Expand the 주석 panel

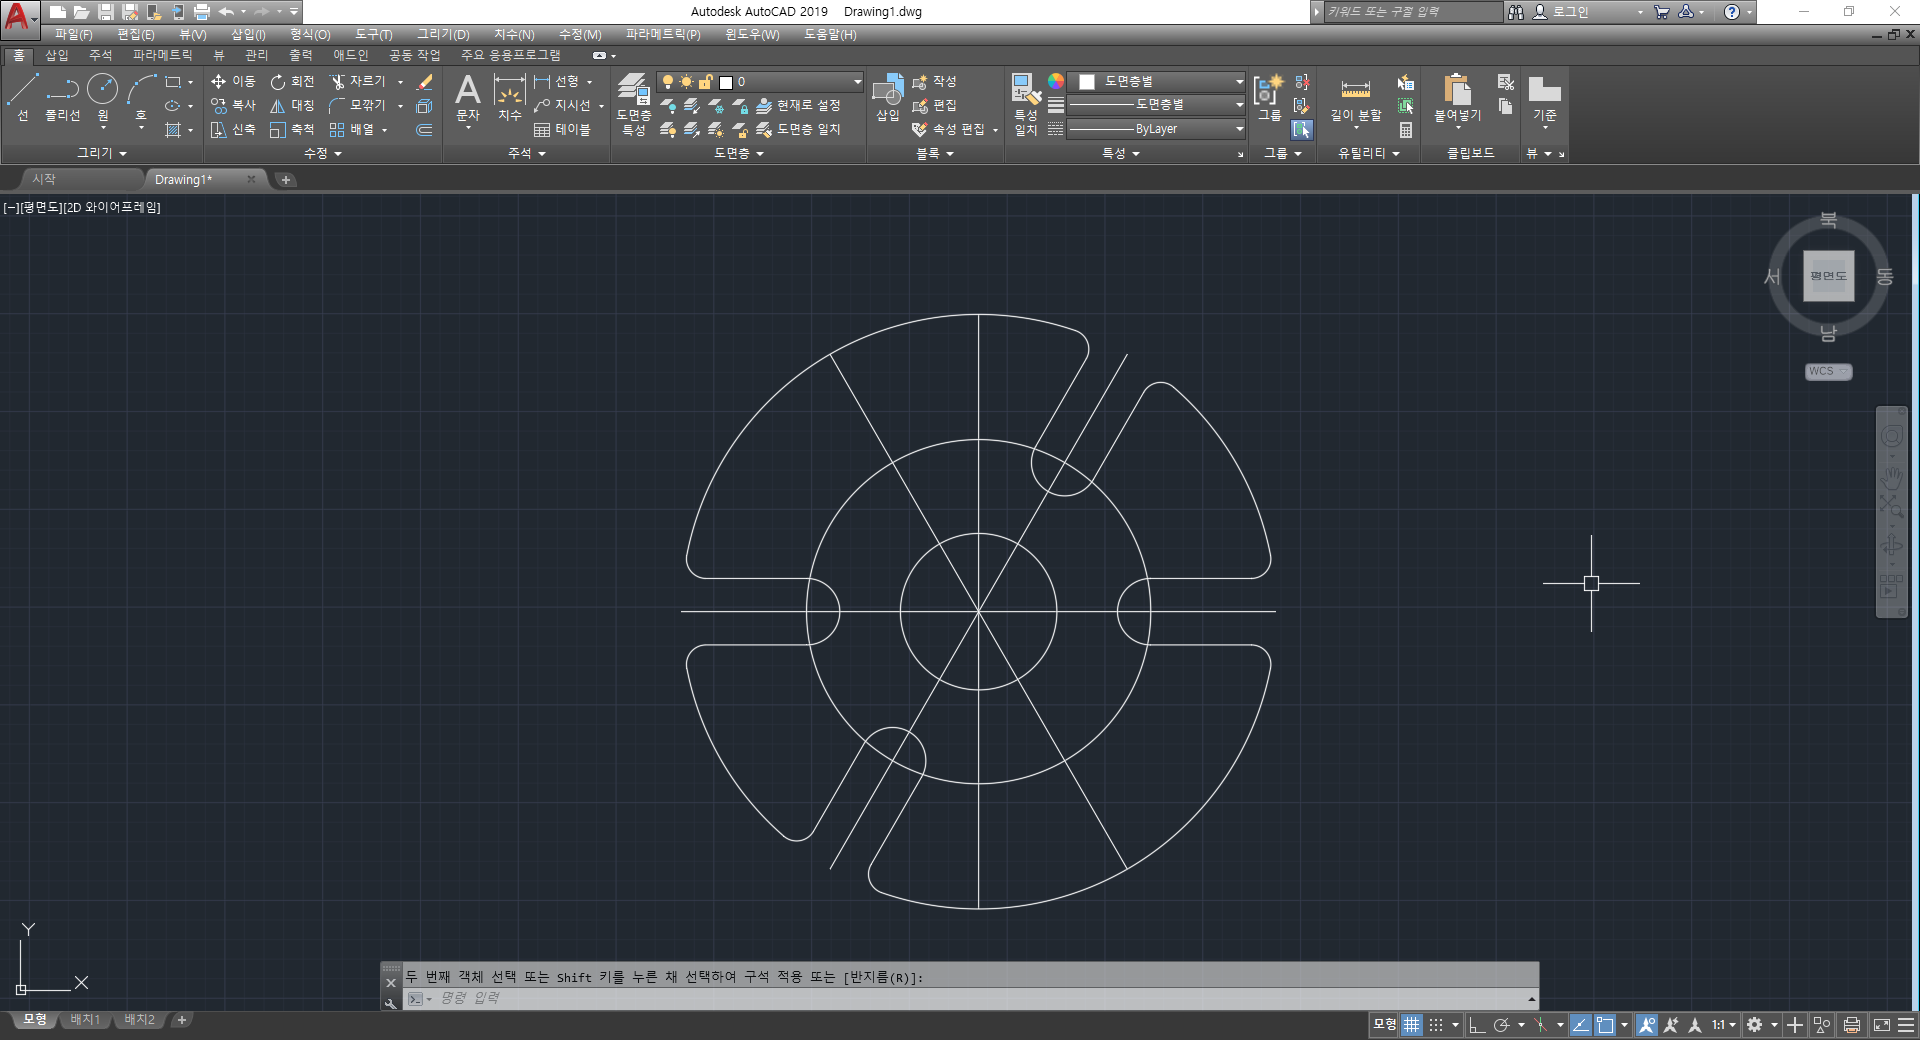[x=527, y=153]
